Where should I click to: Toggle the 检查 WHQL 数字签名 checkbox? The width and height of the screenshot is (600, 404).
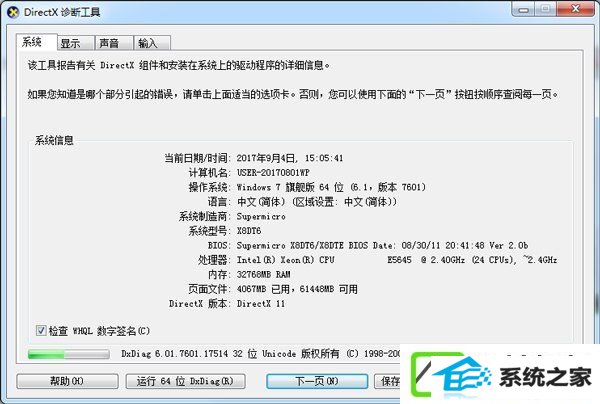[x=41, y=331]
